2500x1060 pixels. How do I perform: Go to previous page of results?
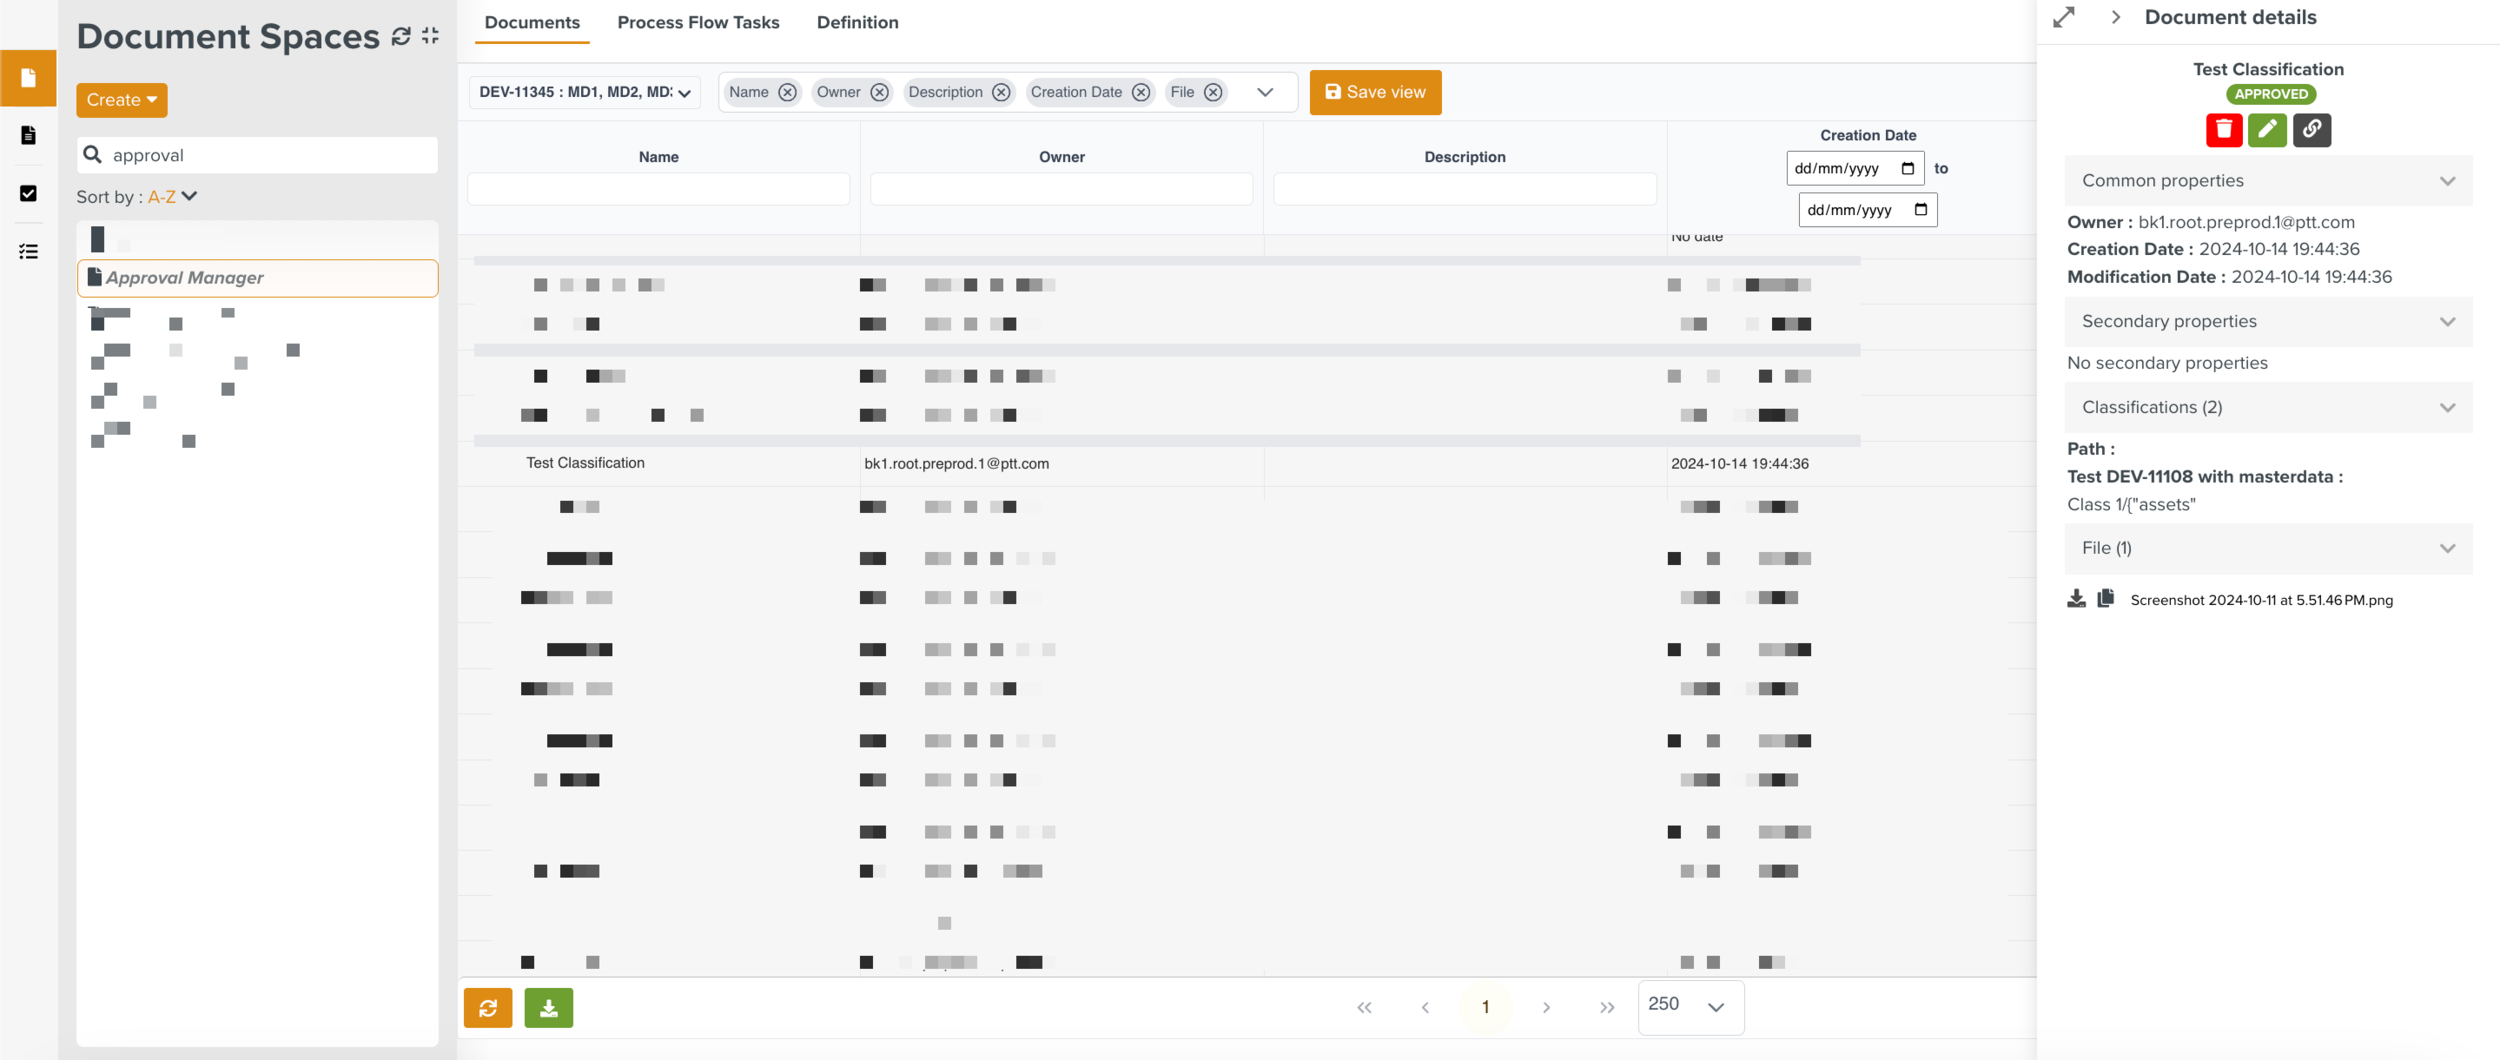tap(1425, 1008)
